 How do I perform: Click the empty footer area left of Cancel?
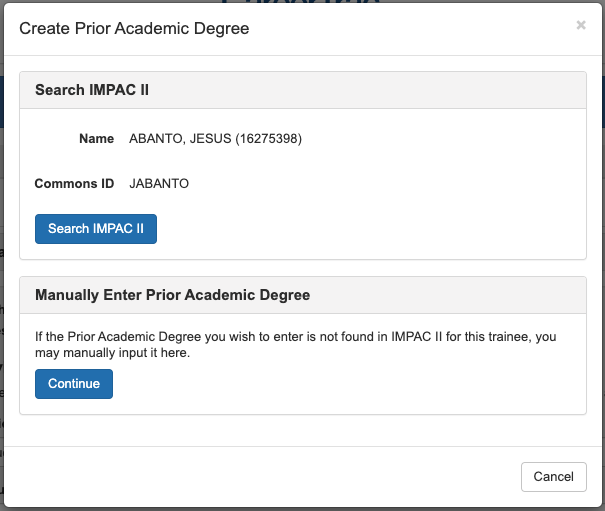[260, 477]
